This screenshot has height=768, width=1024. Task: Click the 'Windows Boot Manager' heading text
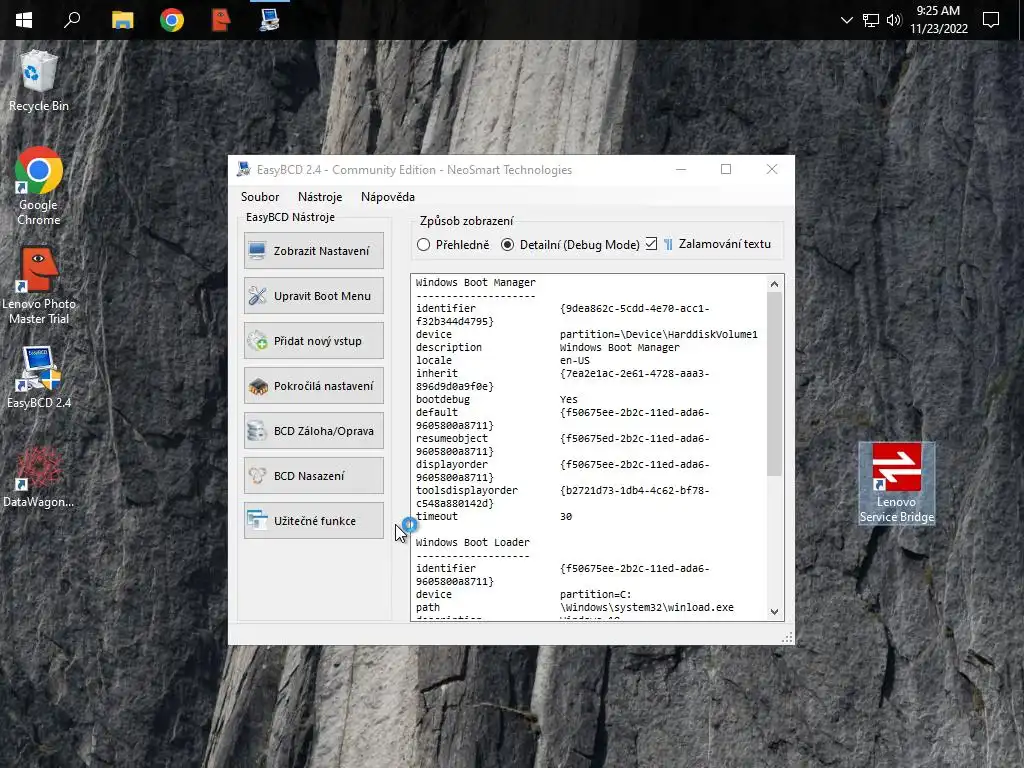pyautogui.click(x=475, y=282)
